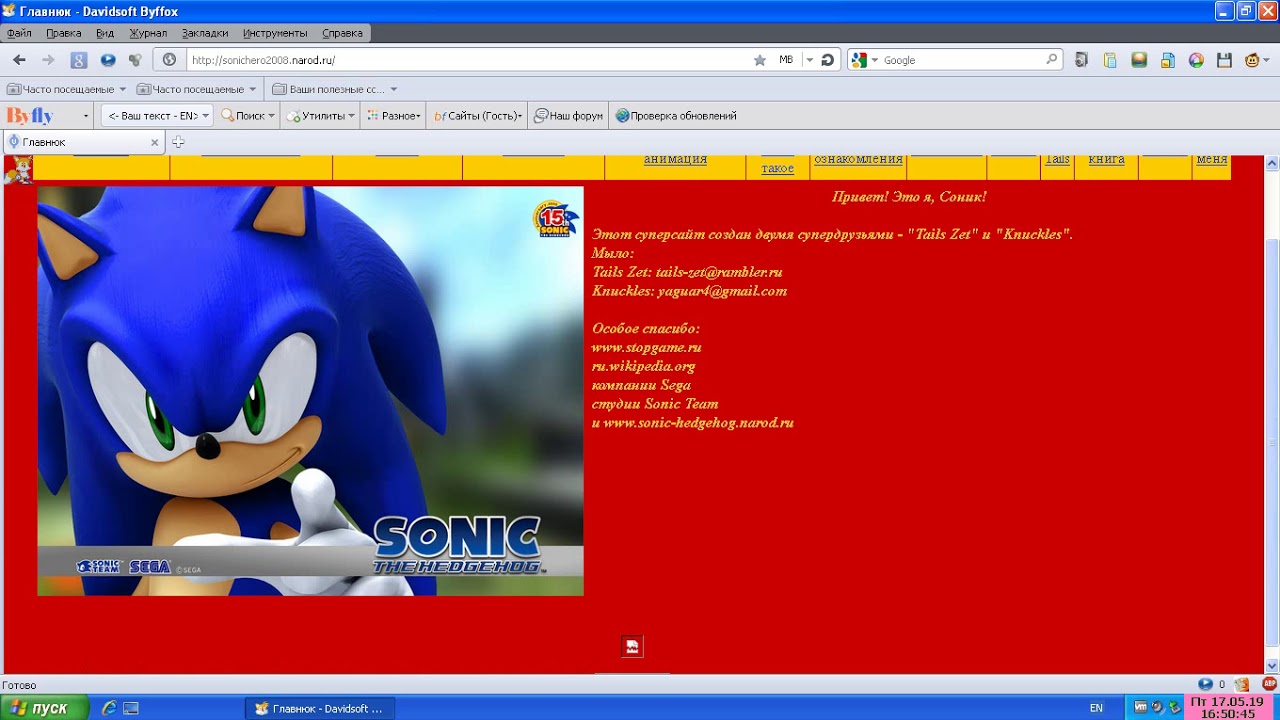Click Show Desktop quick launch icon
The width and height of the screenshot is (1280, 720).
[x=131, y=708]
